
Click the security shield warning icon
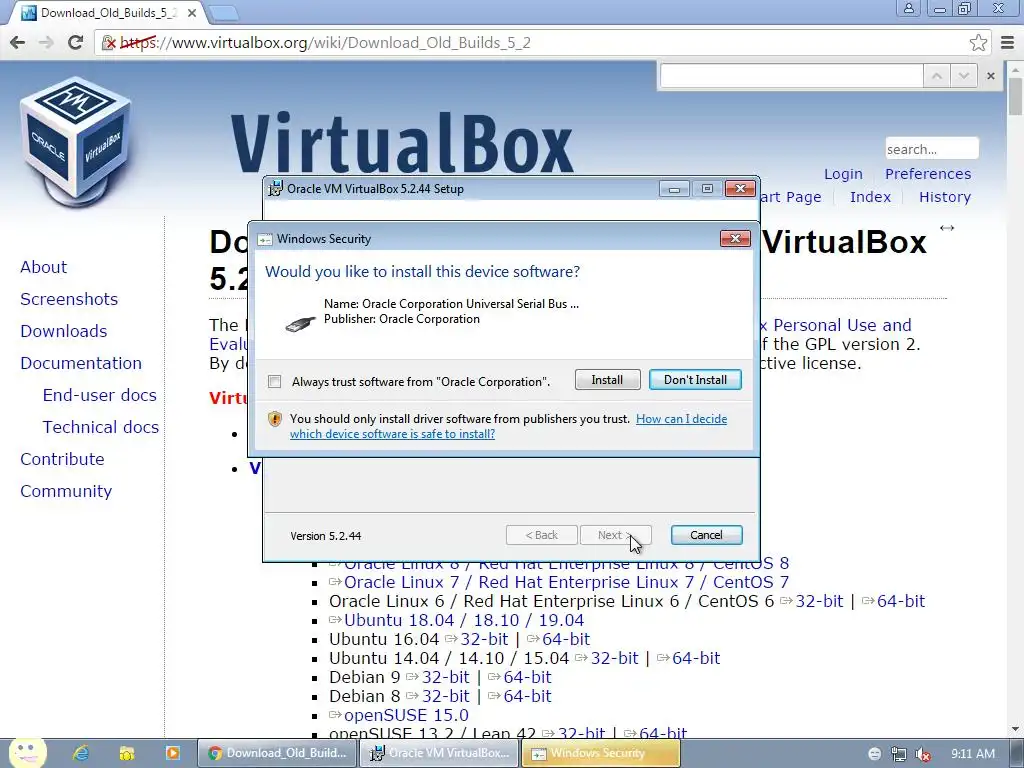click(275, 419)
